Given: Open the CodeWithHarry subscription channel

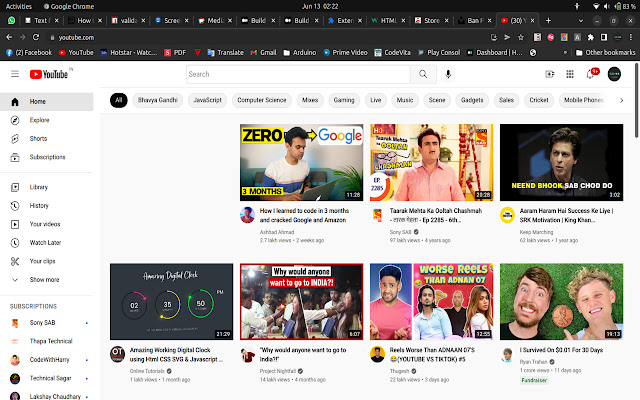Looking at the screenshot, I should (50, 359).
